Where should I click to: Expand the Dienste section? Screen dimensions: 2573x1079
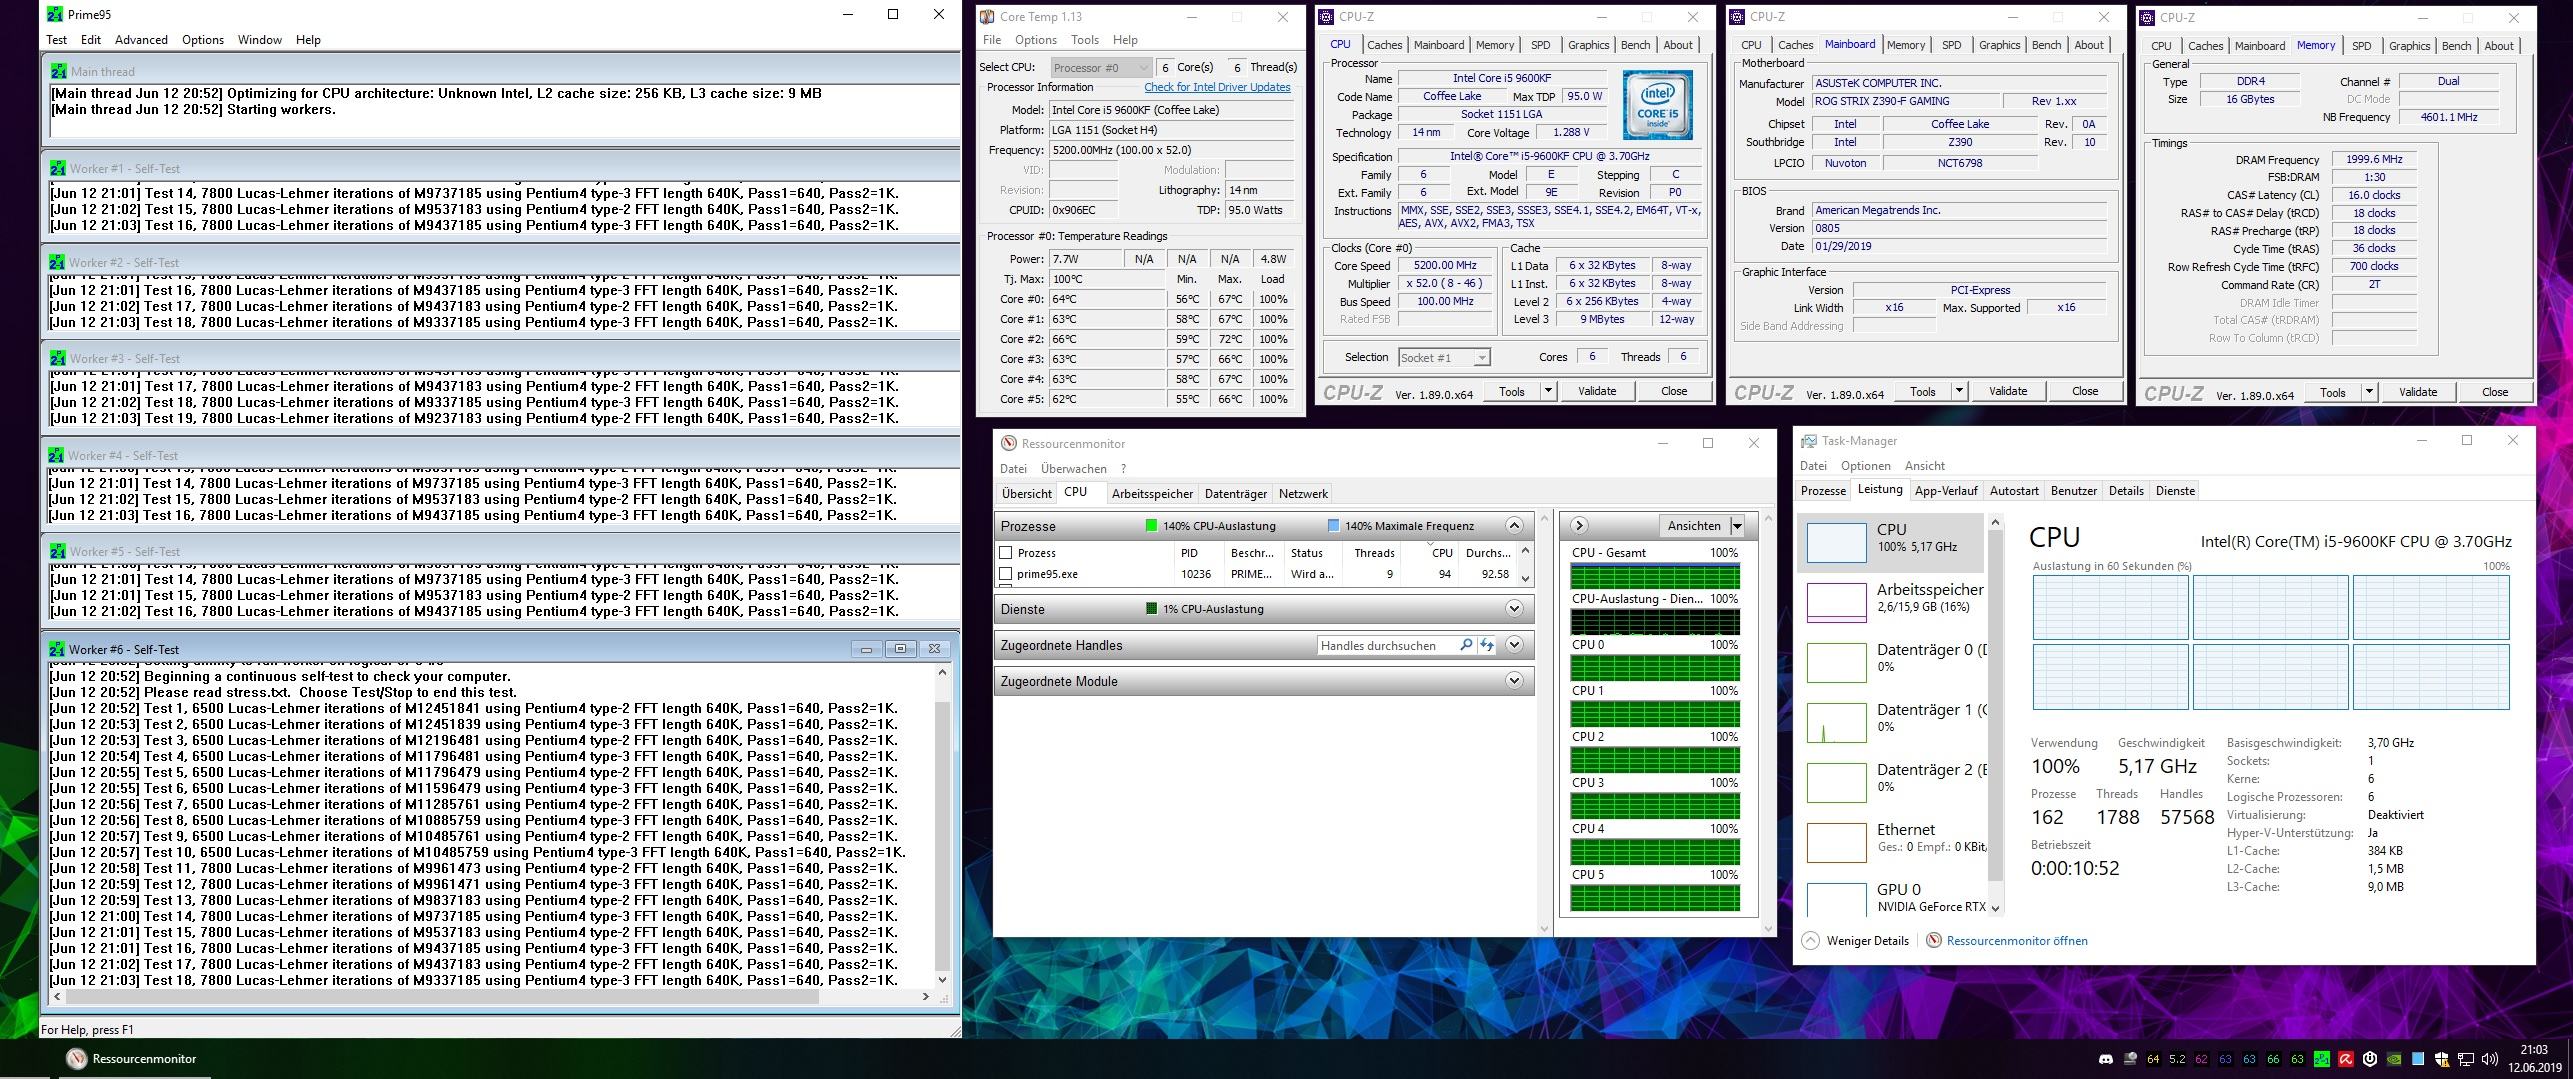[x=1514, y=609]
